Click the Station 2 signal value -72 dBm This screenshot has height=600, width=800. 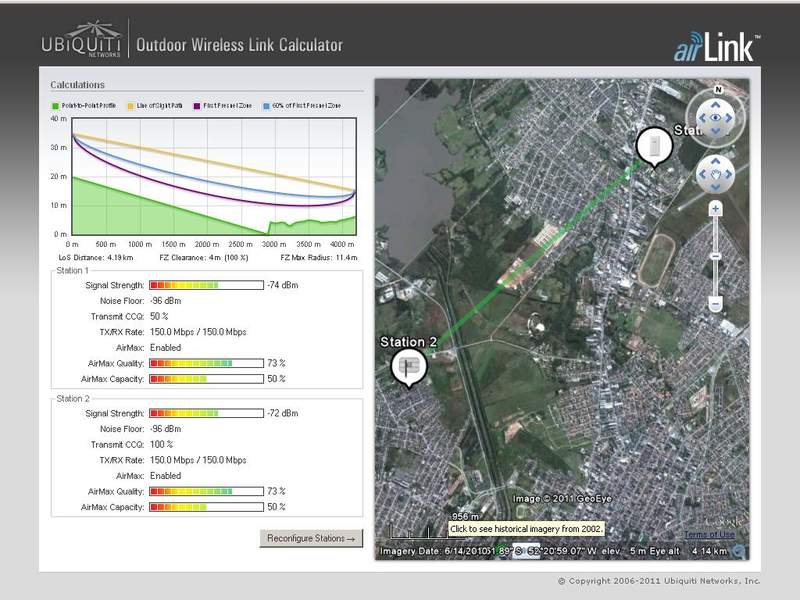[x=283, y=413]
